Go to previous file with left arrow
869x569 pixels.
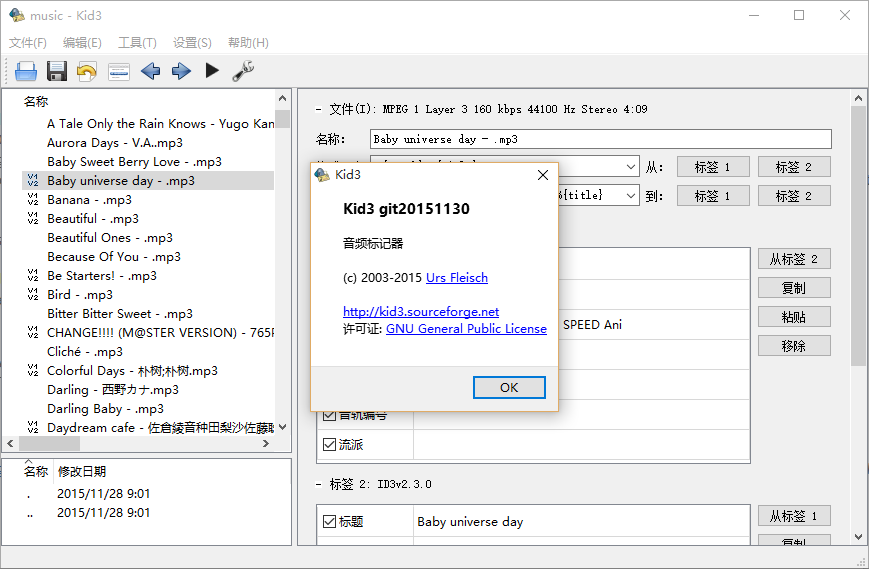tap(150, 71)
